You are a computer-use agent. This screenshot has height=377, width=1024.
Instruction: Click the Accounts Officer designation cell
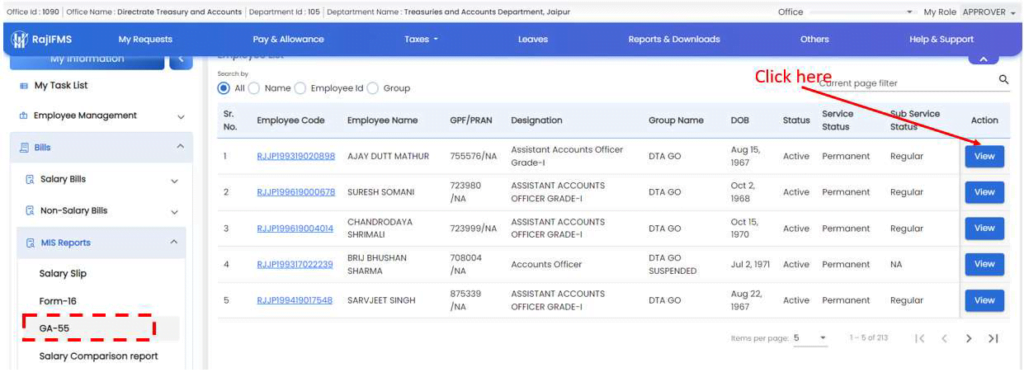coord(546,265)
